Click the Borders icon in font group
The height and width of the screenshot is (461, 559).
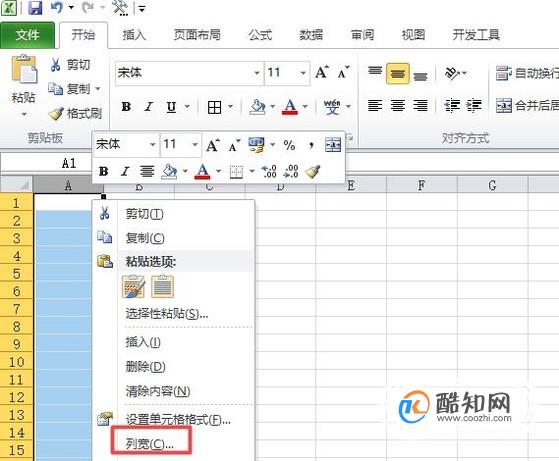(215, 107)
